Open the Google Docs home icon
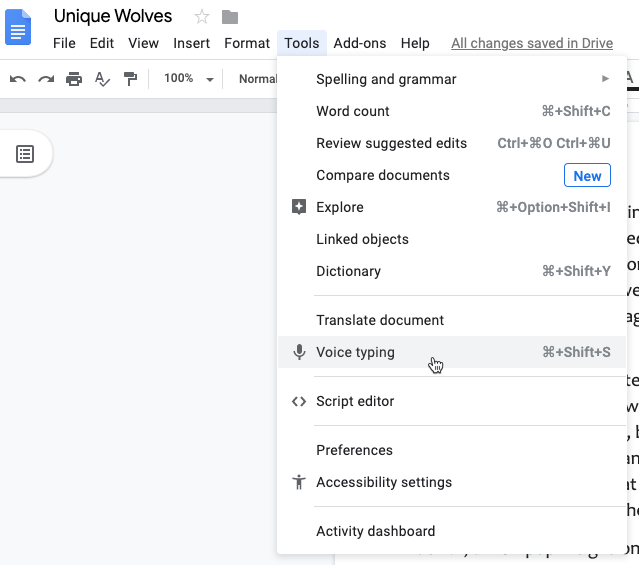The width and height of the screenshot is (639, 565). [x=18, y=27]
